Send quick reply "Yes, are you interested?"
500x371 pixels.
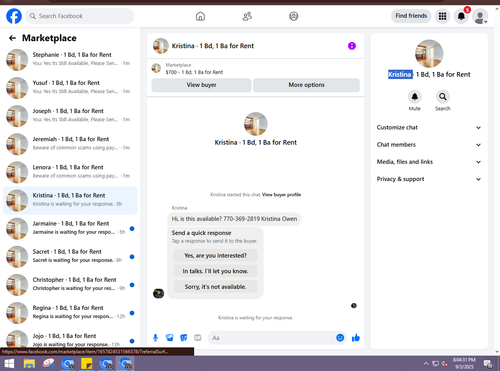[x=215, y=256]
